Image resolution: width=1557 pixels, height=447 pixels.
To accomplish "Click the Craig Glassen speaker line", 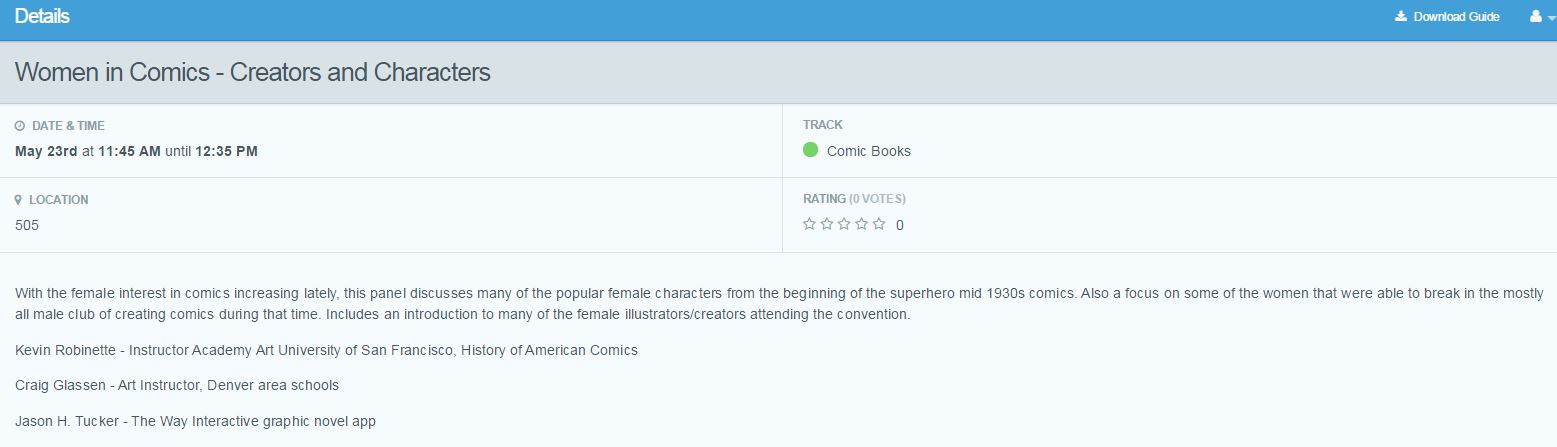I will [x=177, y=385].
